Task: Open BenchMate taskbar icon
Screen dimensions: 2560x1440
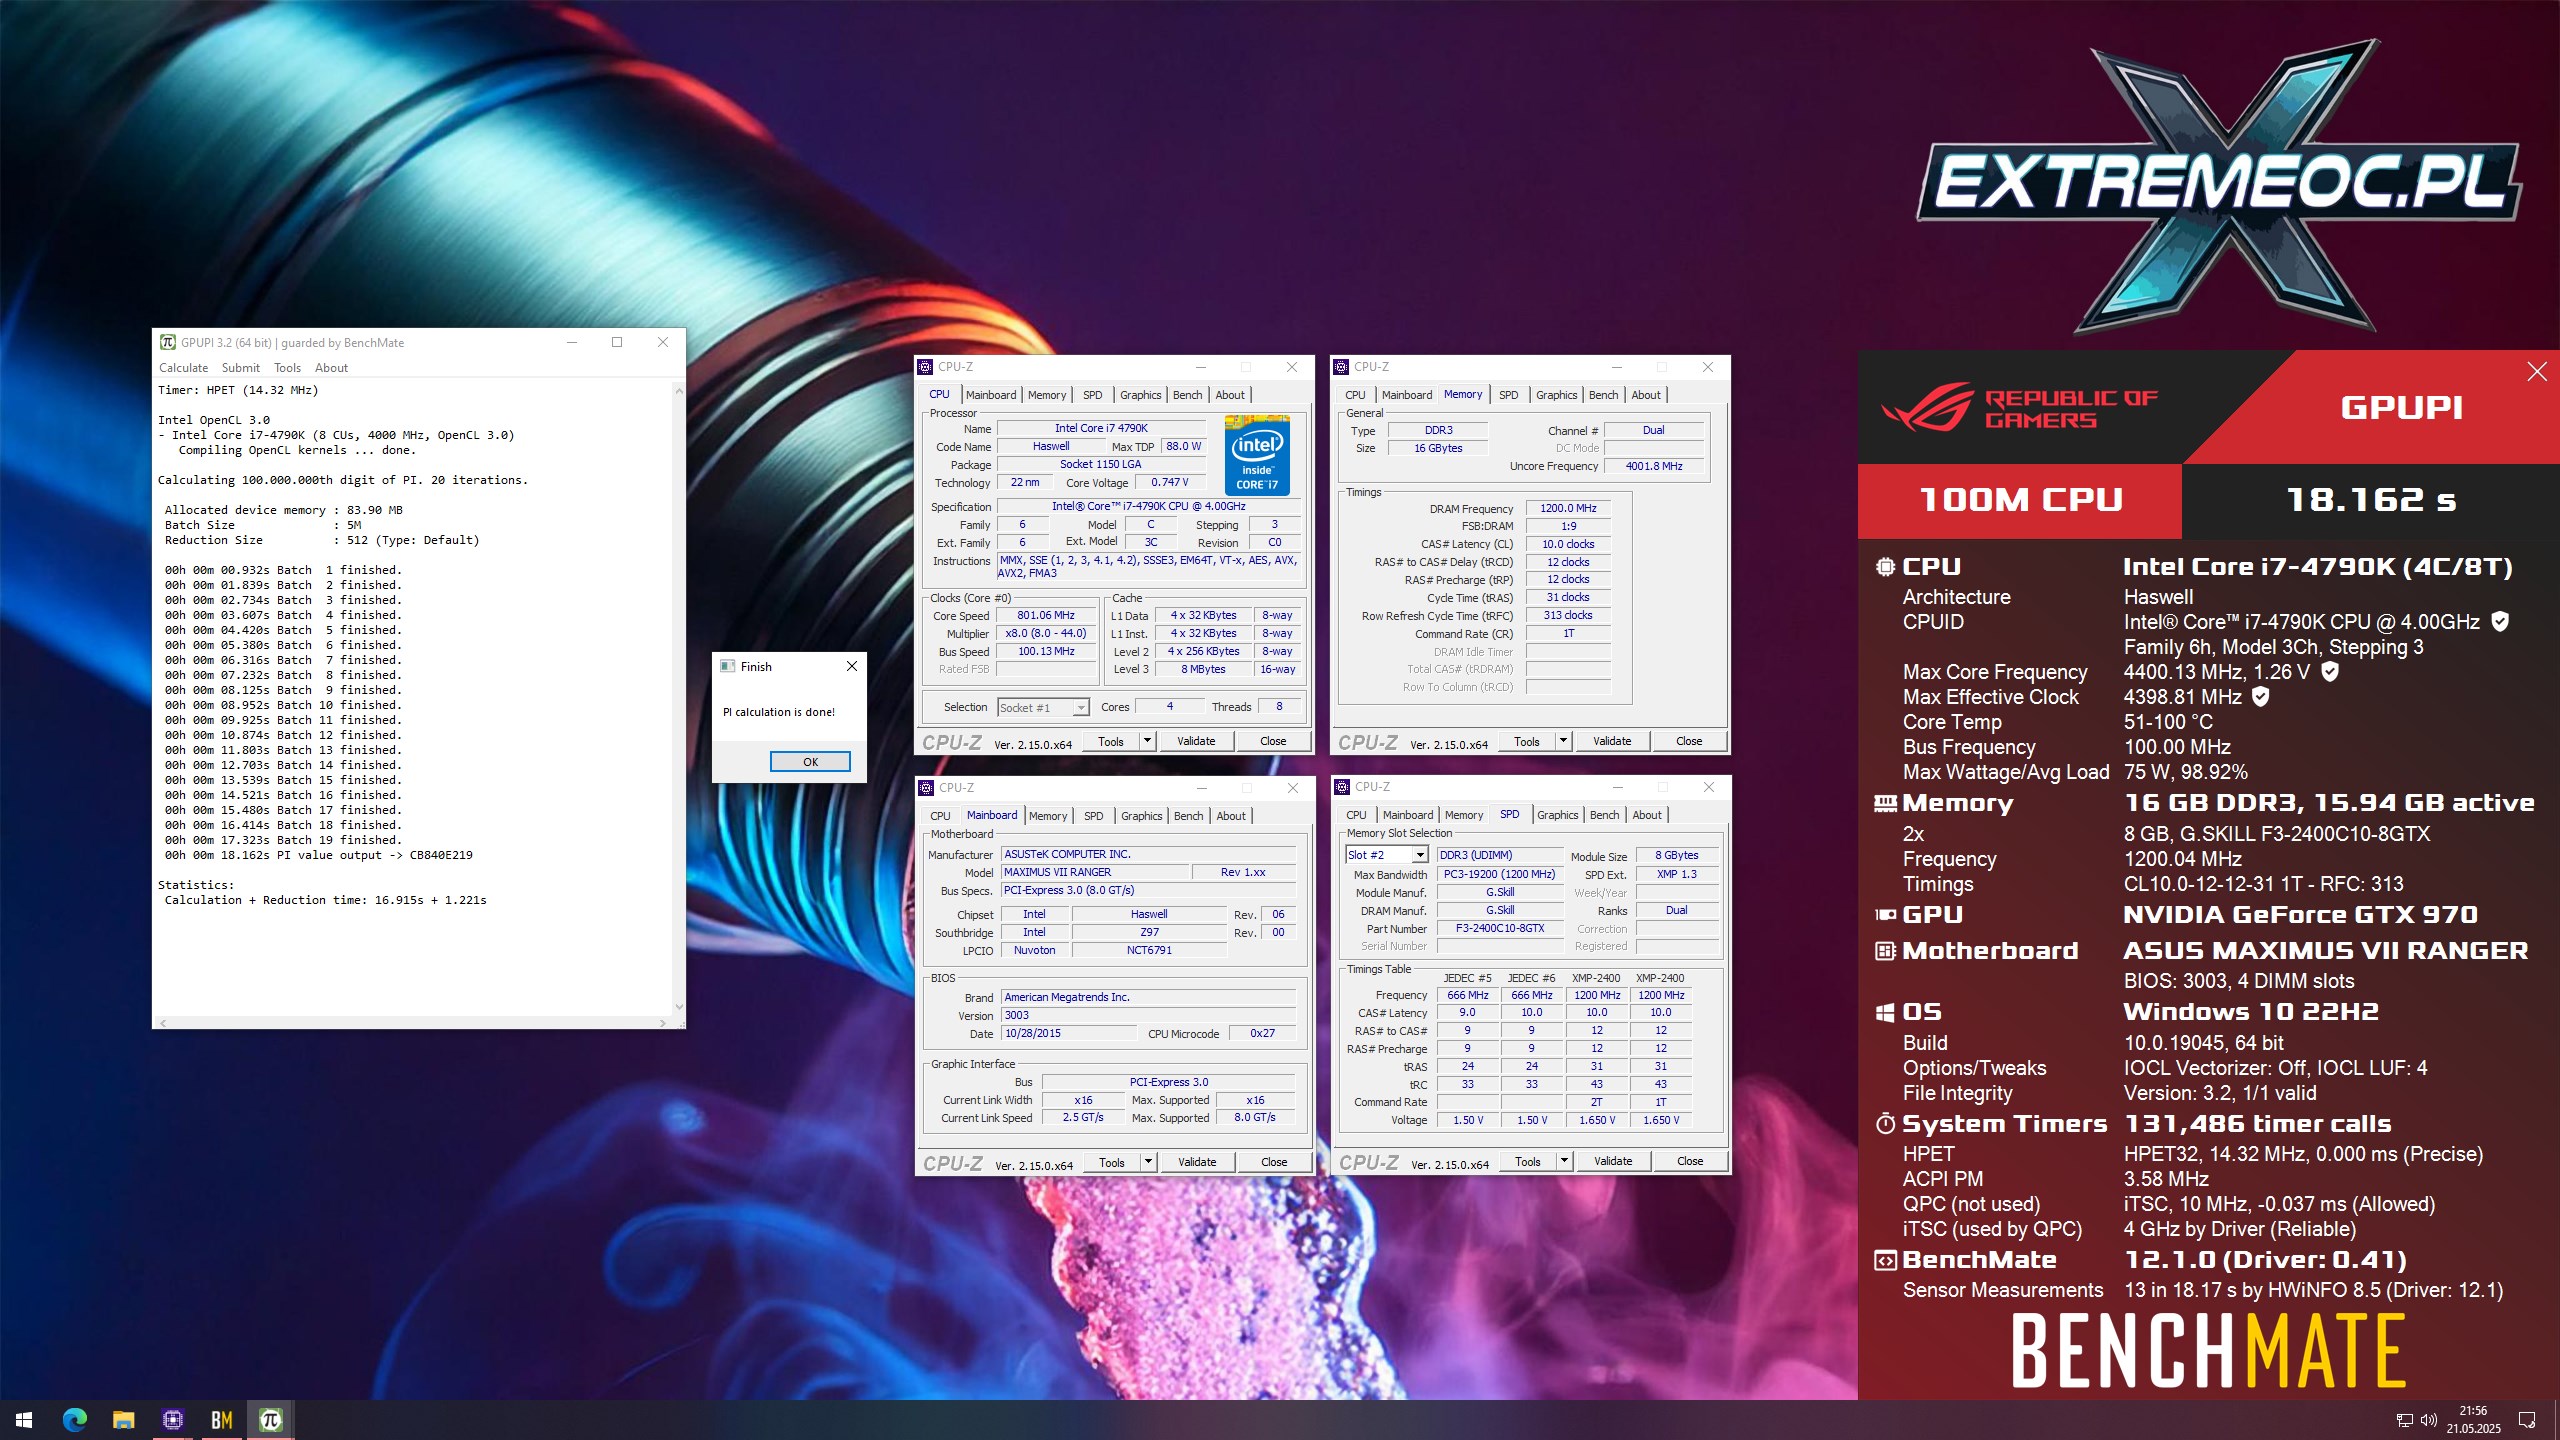Action: point(221,1420)
